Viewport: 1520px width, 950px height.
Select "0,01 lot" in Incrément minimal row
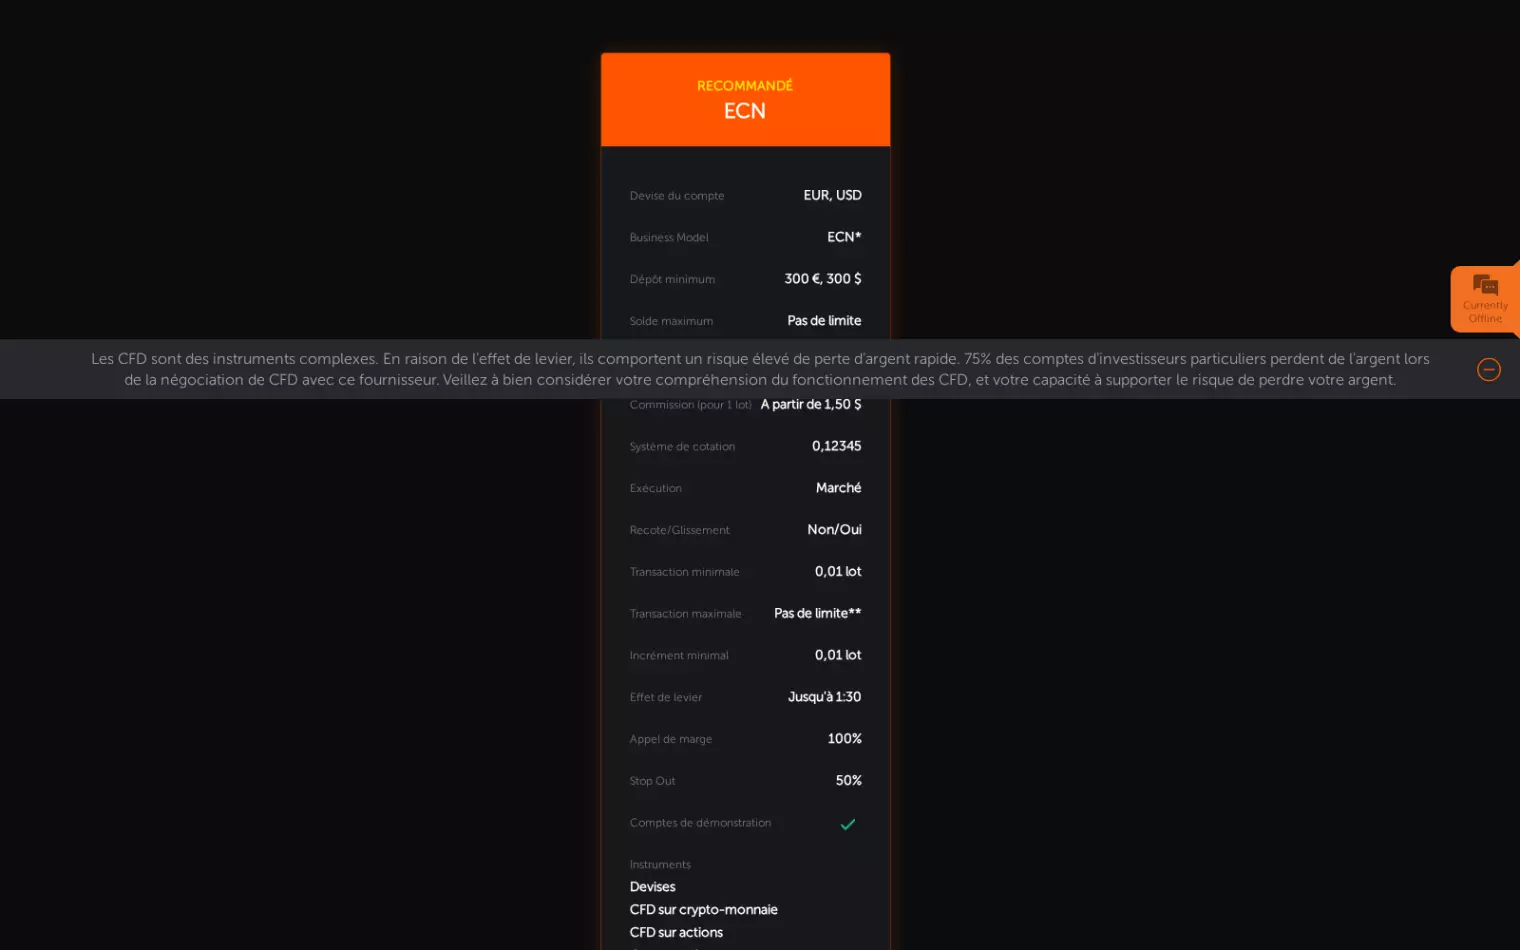838,655
